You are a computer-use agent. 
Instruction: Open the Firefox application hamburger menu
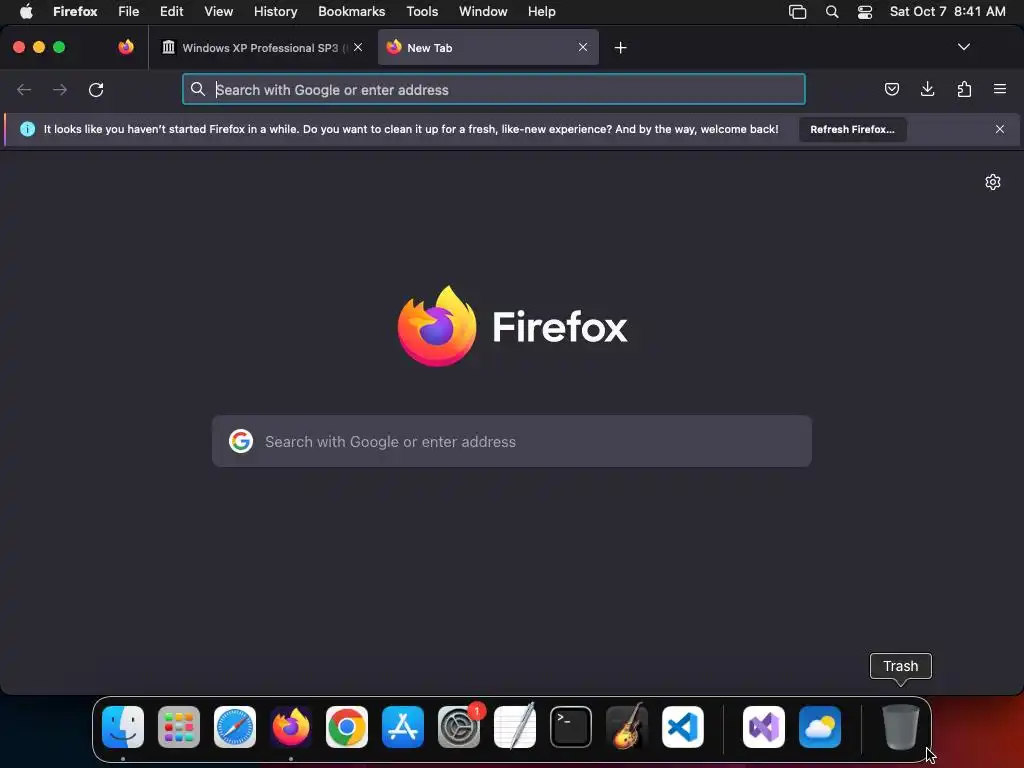[1000, 89]
